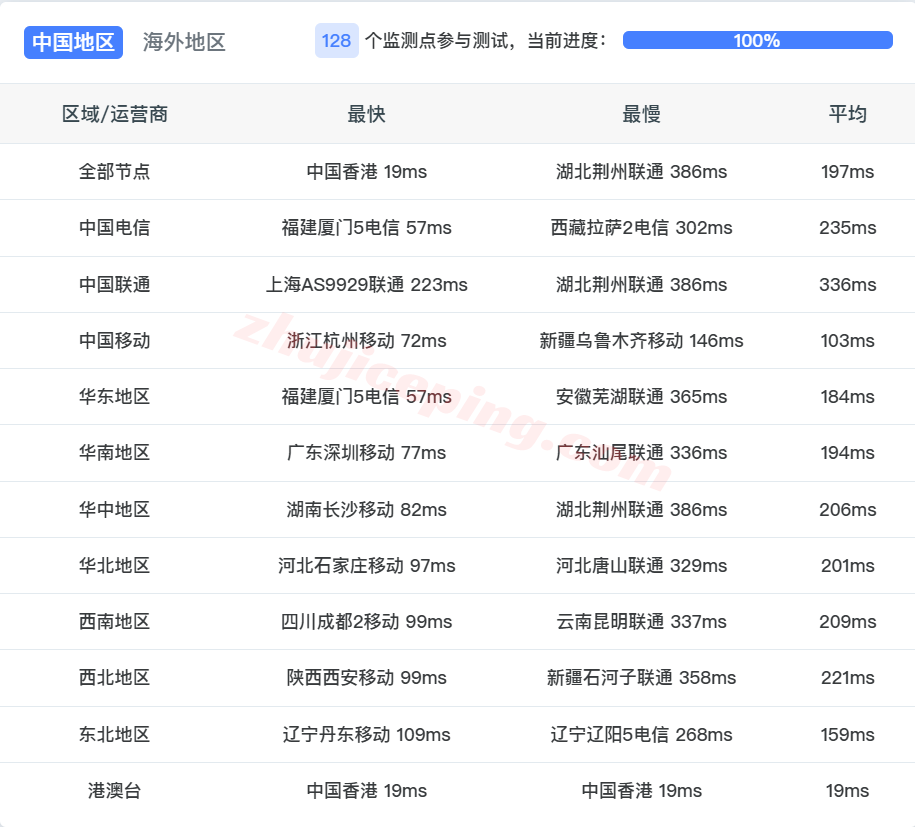Select the 平均 column header
Viewport: 915px width, 827px height.
847,114
